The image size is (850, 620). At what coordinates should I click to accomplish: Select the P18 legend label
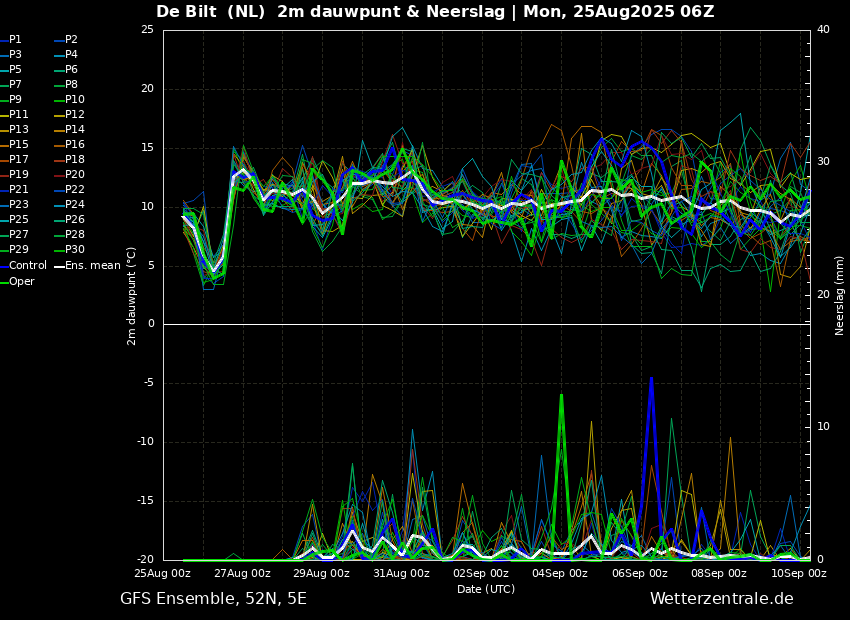pos(75,159)
